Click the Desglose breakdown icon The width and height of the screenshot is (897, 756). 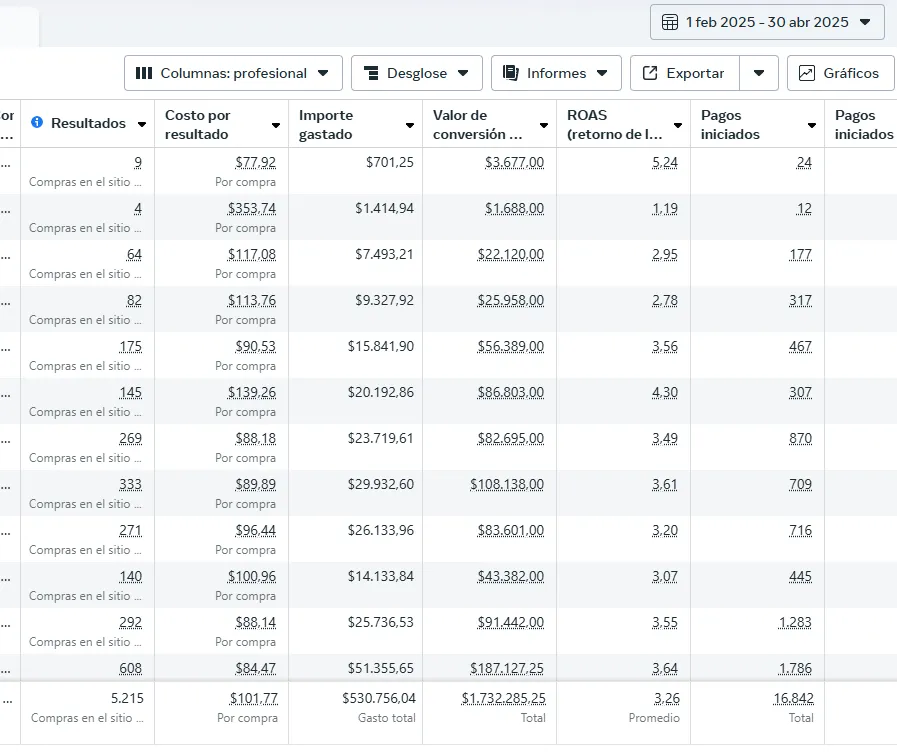(x=371, y=73)
